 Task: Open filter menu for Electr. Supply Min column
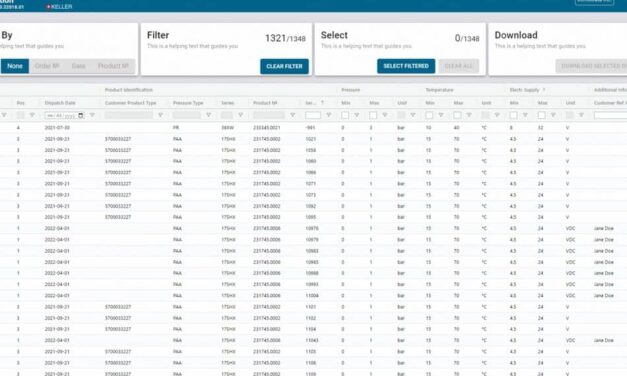point(525,115)
